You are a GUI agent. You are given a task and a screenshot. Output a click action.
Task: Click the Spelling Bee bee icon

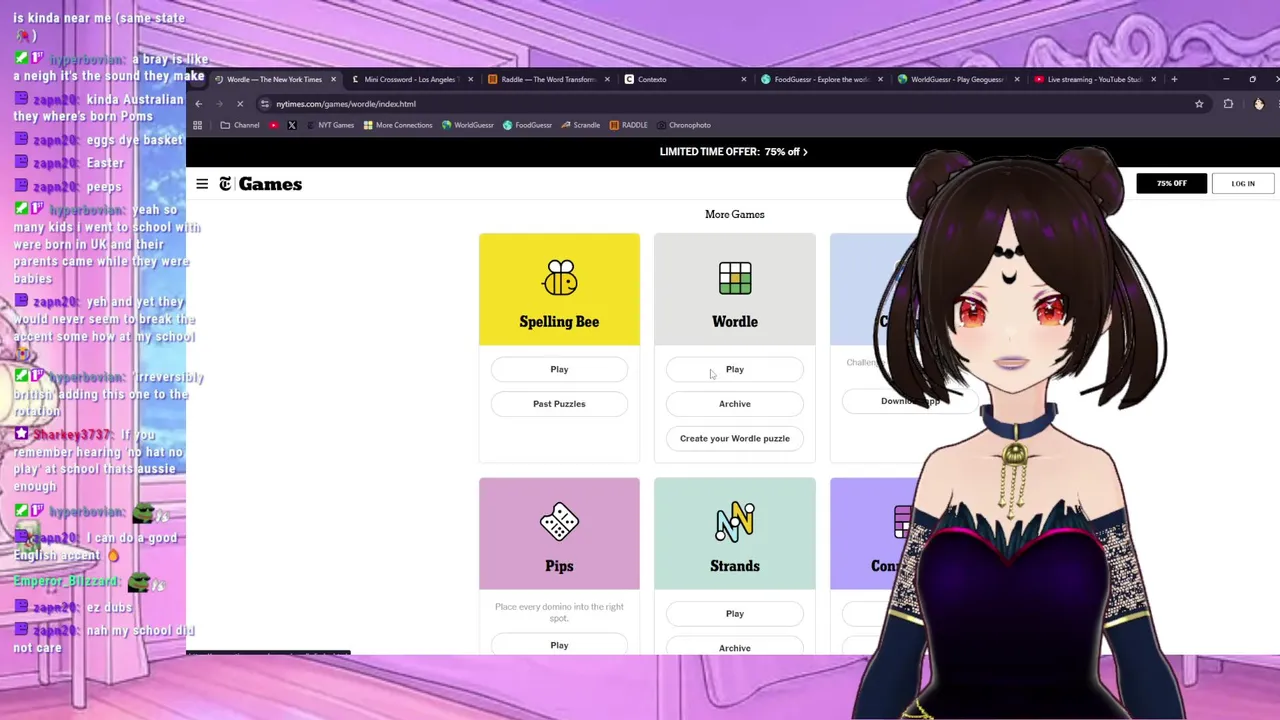pos(559,278)
